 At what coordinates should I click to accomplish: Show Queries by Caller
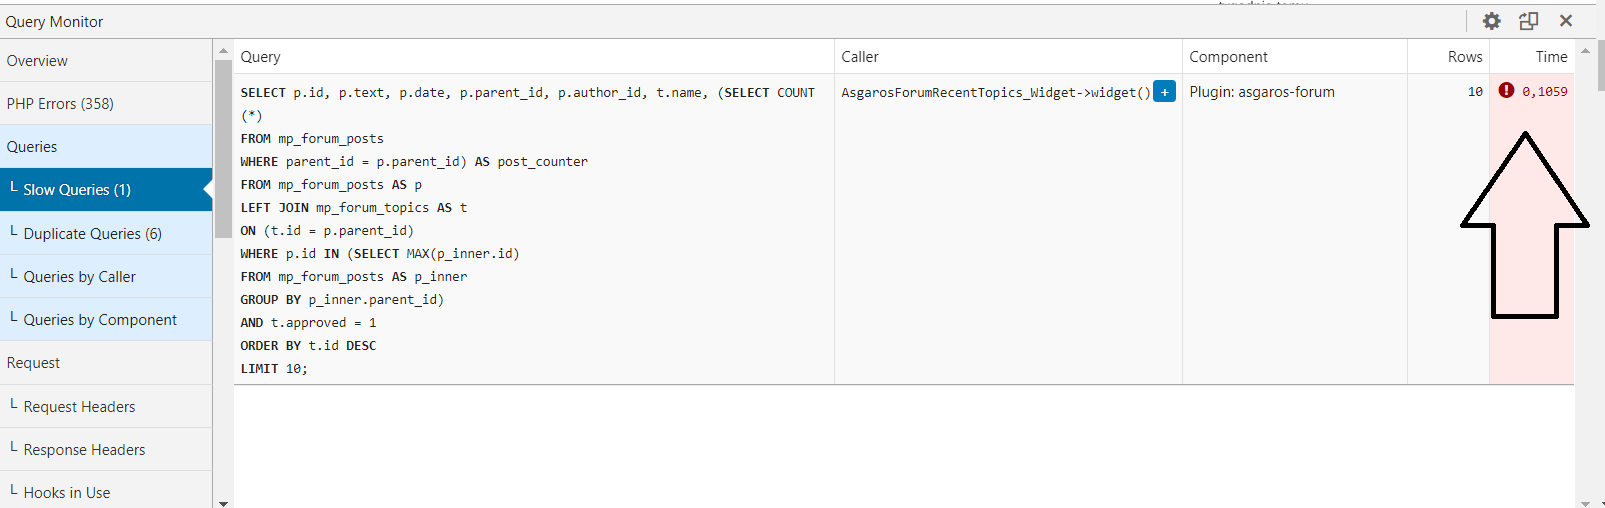pos(79,277)
